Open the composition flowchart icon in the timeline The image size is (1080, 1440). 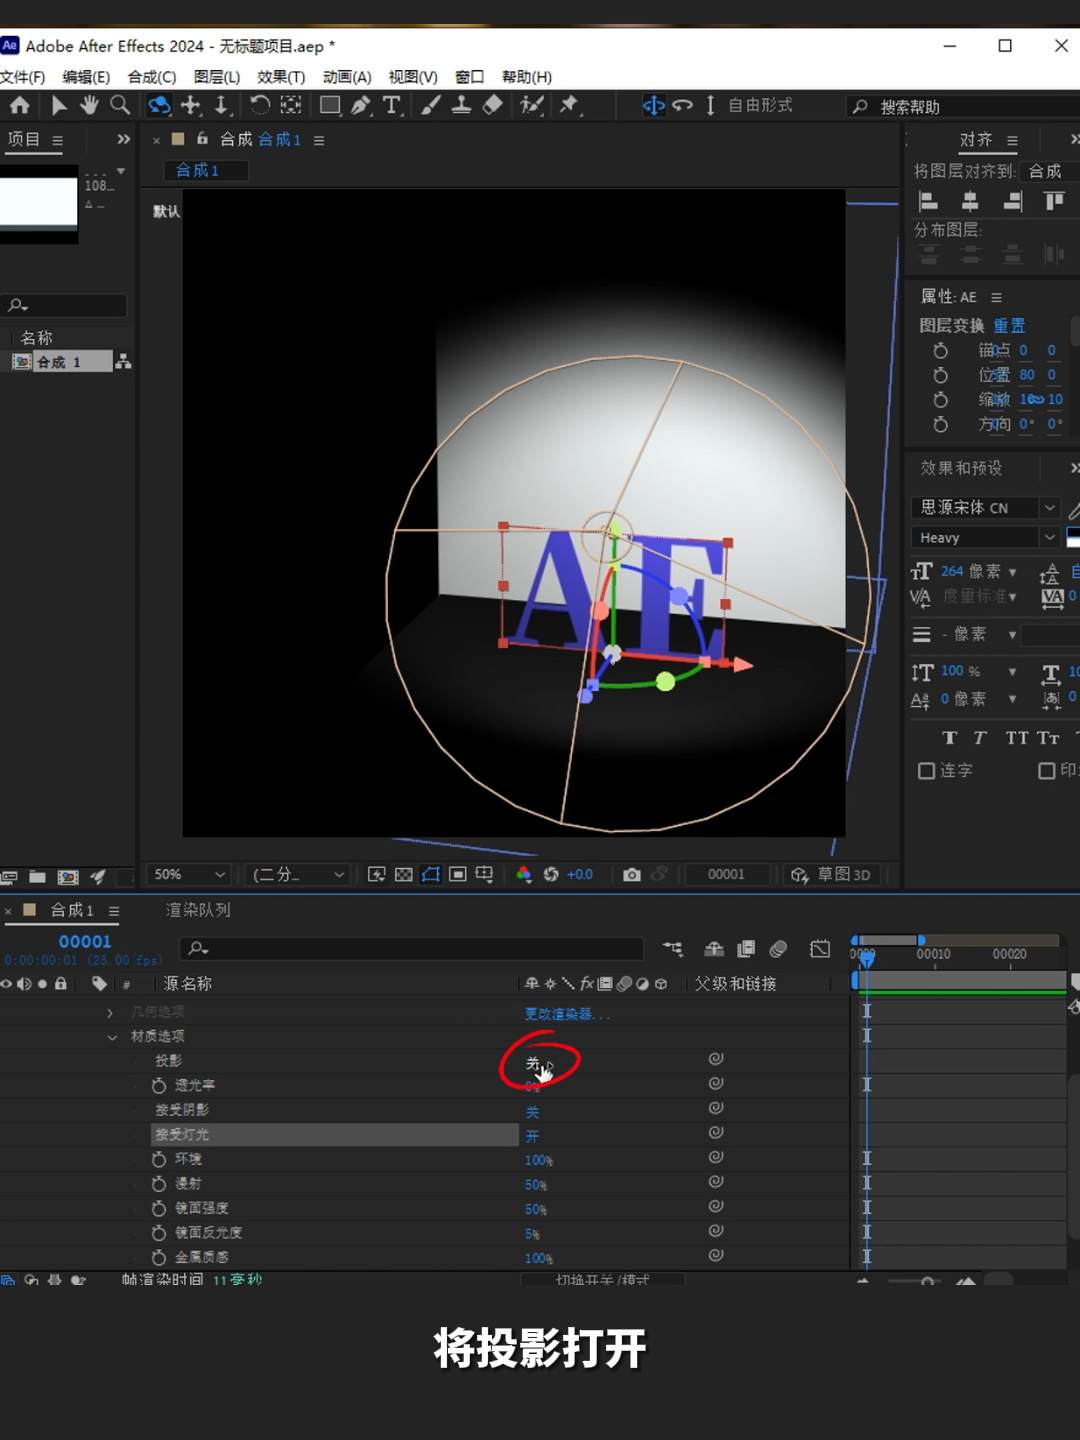673,949
